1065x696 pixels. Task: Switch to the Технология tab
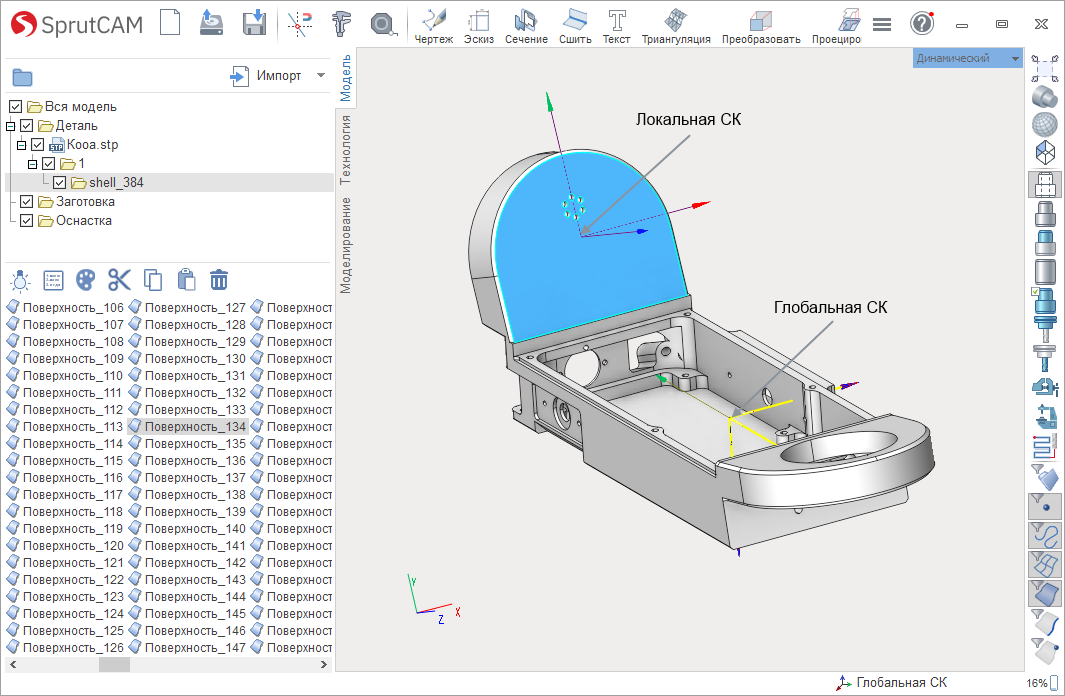pyautogui.click(x=346, y=149)
